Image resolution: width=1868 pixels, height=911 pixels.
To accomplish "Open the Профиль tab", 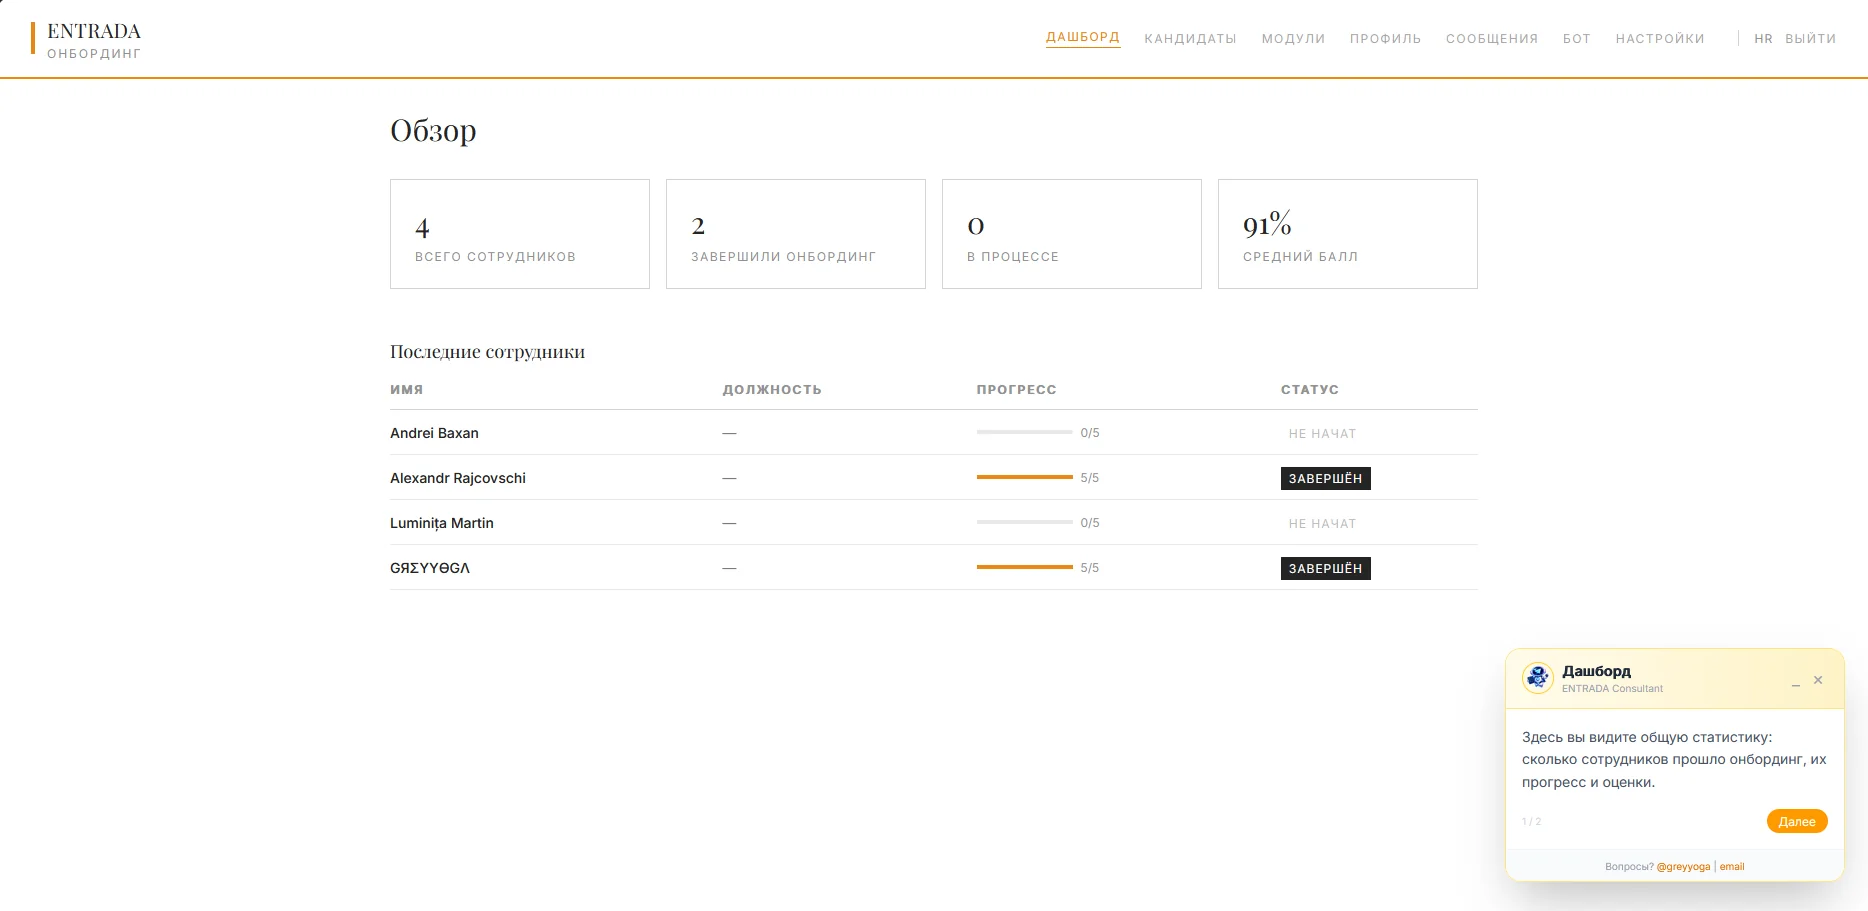I will click(x=1385, y=39).
